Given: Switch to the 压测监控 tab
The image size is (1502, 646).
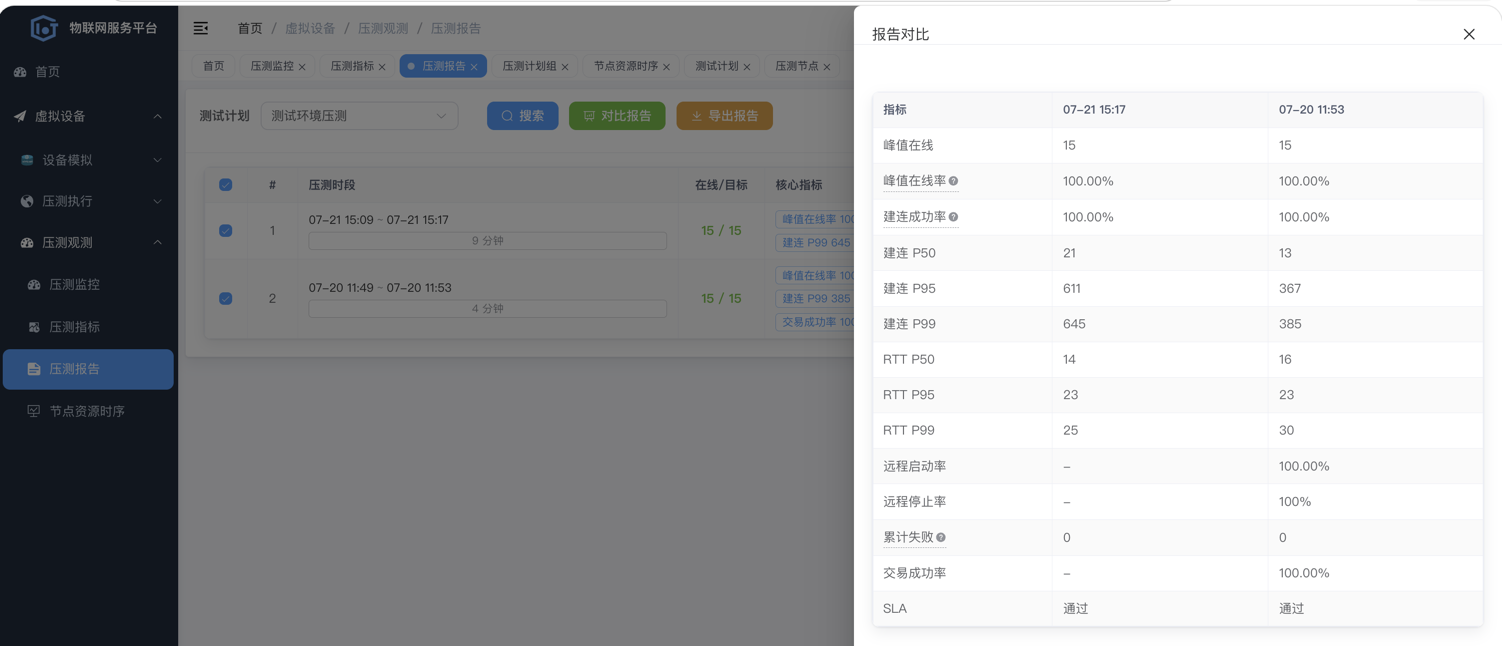Looking at the screenshot, I should (272, 66).
